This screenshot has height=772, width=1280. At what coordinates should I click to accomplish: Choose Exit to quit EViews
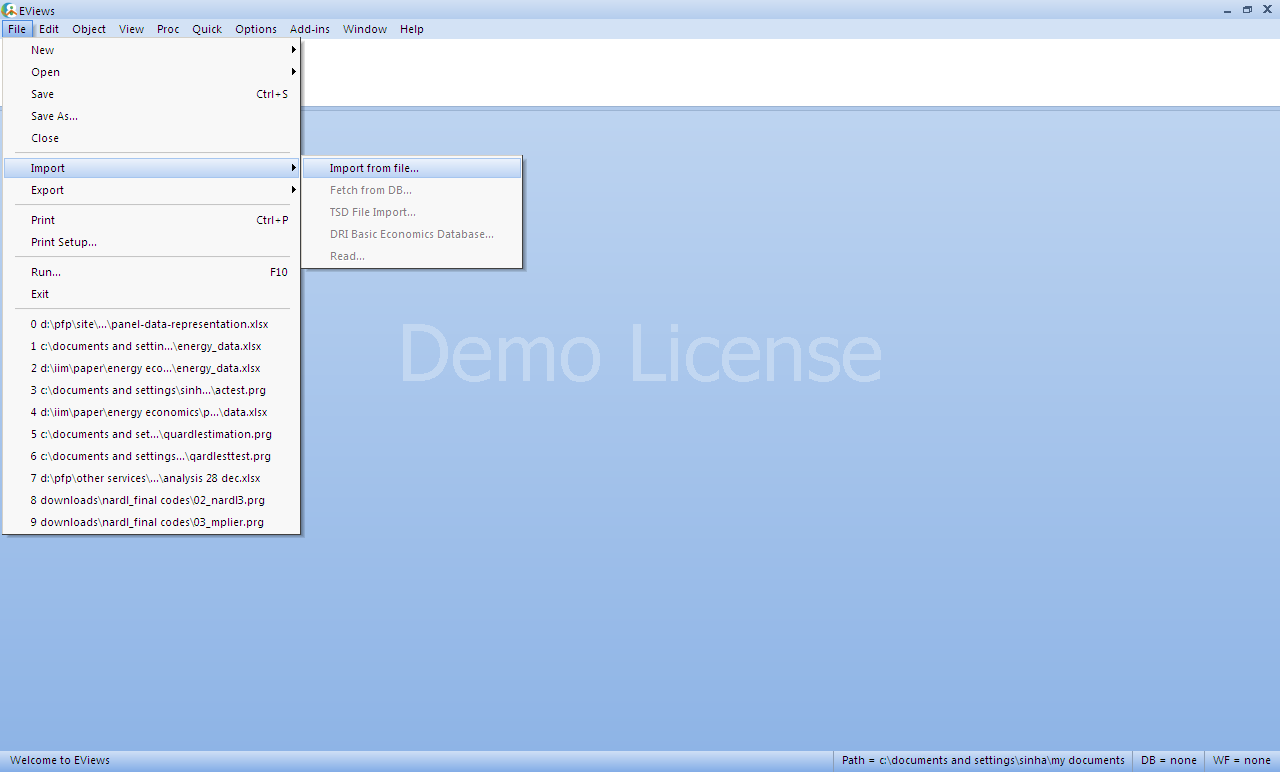click(x=152, y=294)
